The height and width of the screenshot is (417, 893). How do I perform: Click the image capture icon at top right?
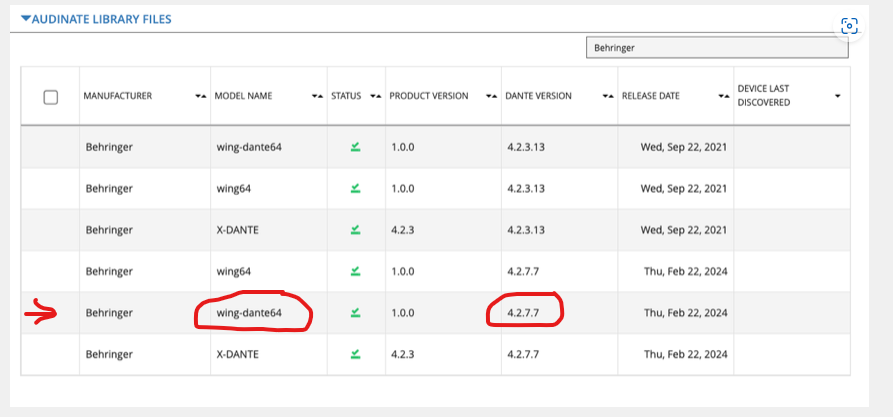point(849,26)
